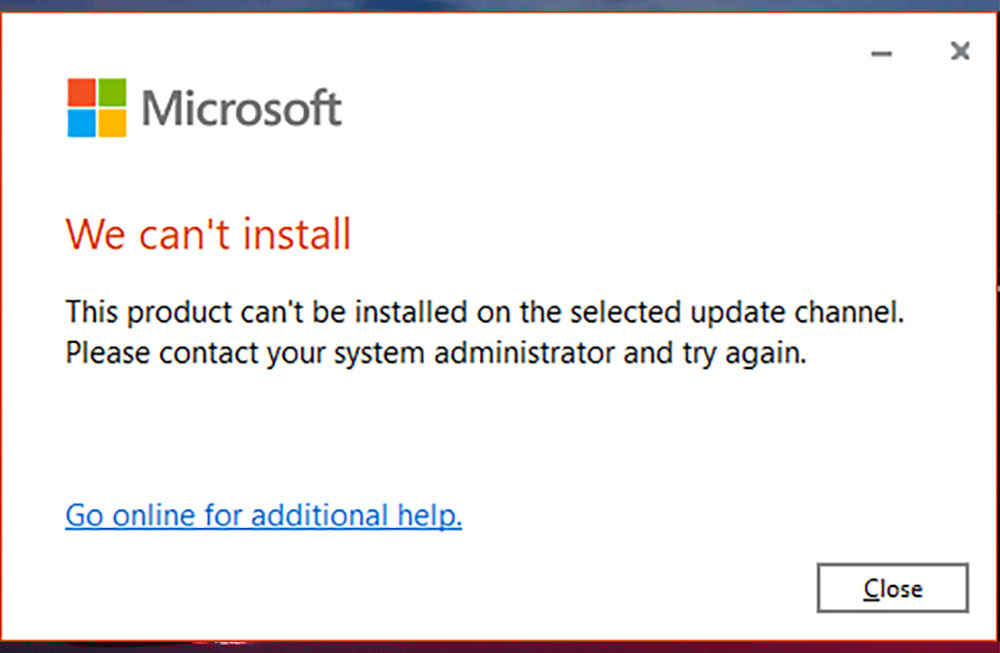Click the yellow square of Microsoft logo
The height and width of the screenshot is (653, 1000).
click(112, 122)
